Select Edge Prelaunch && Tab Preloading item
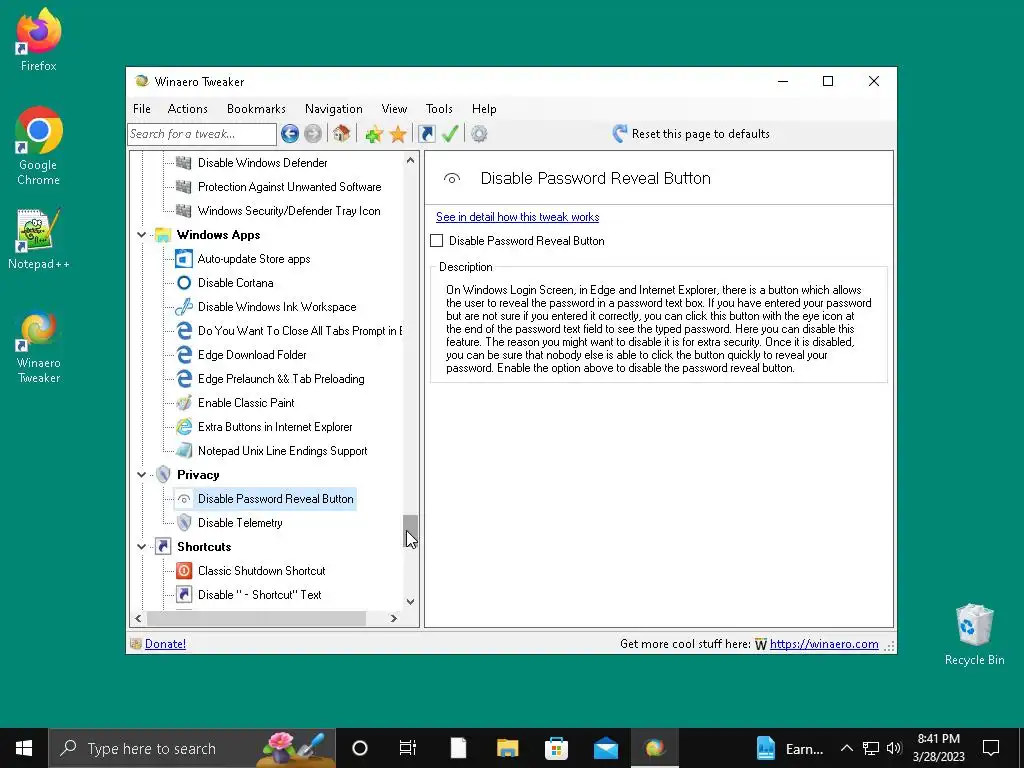 coord(281,379)
